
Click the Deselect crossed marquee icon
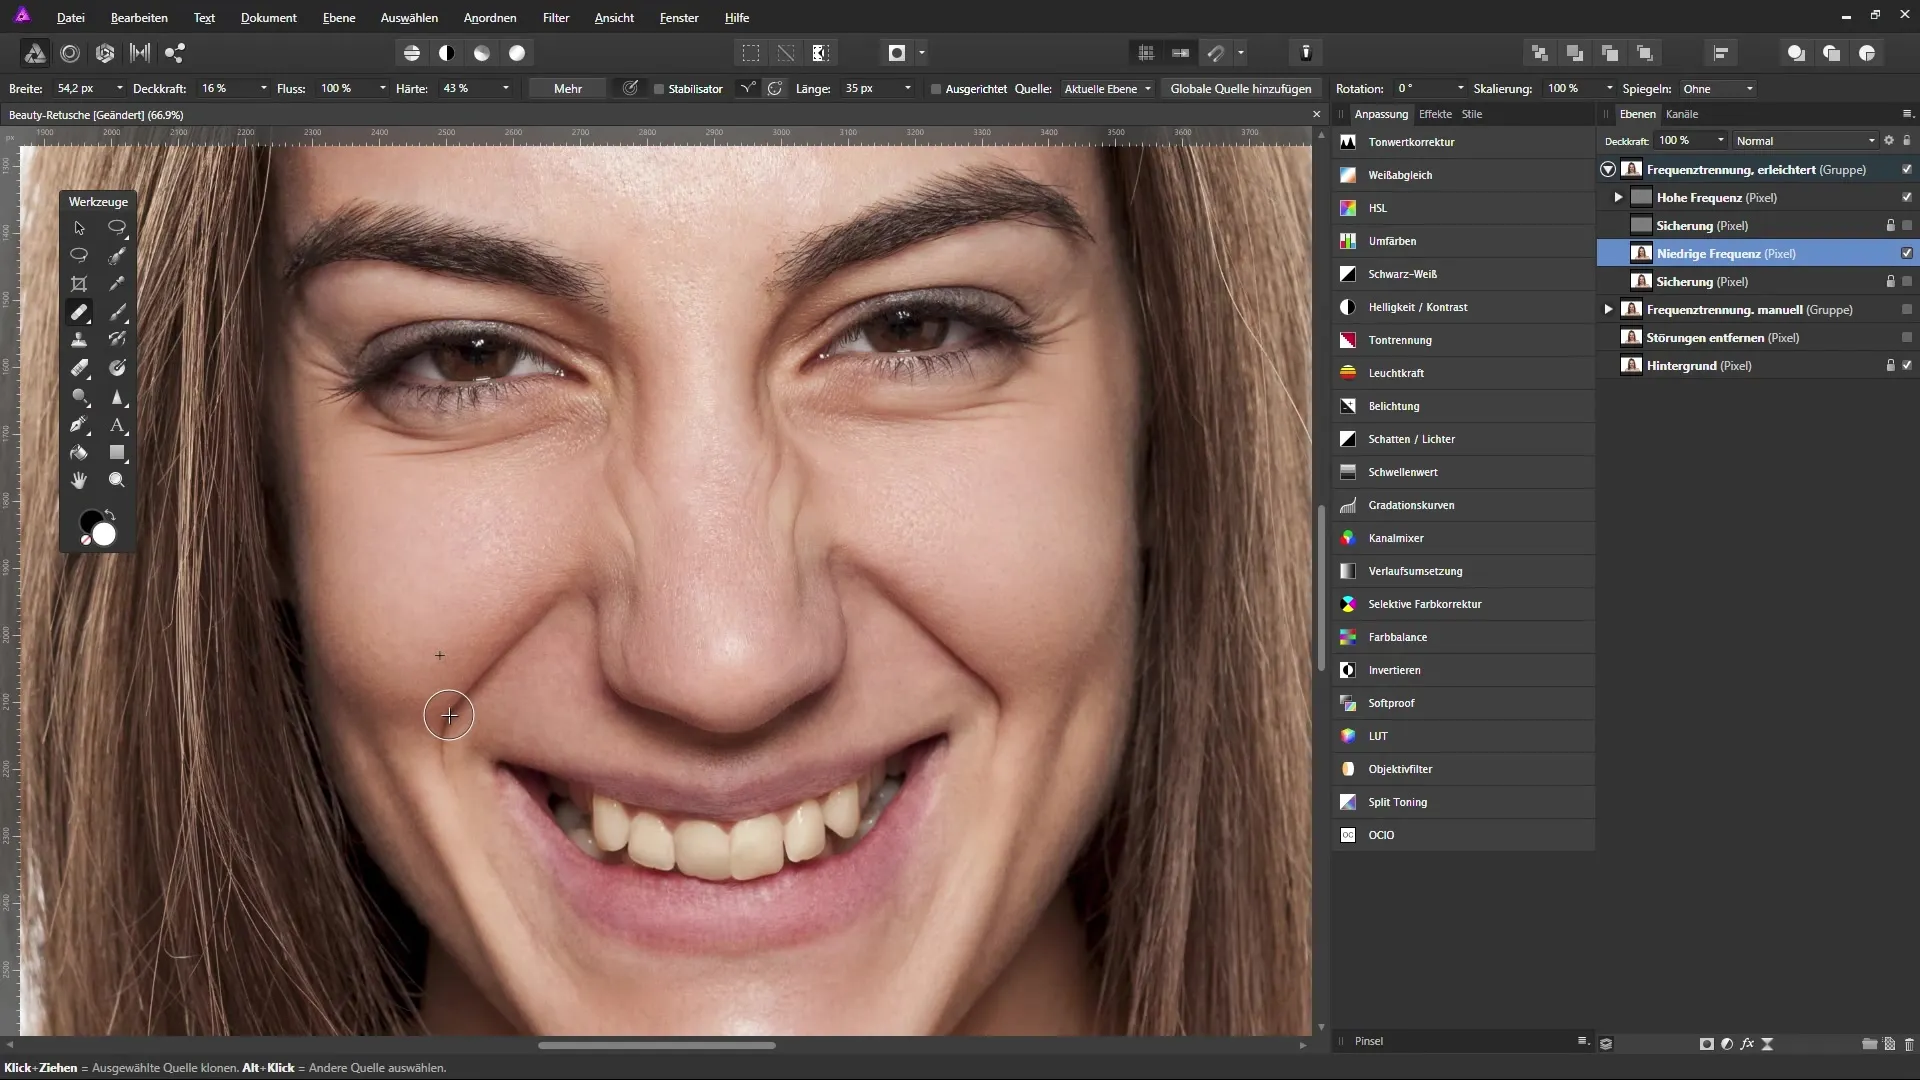(787, 53)
